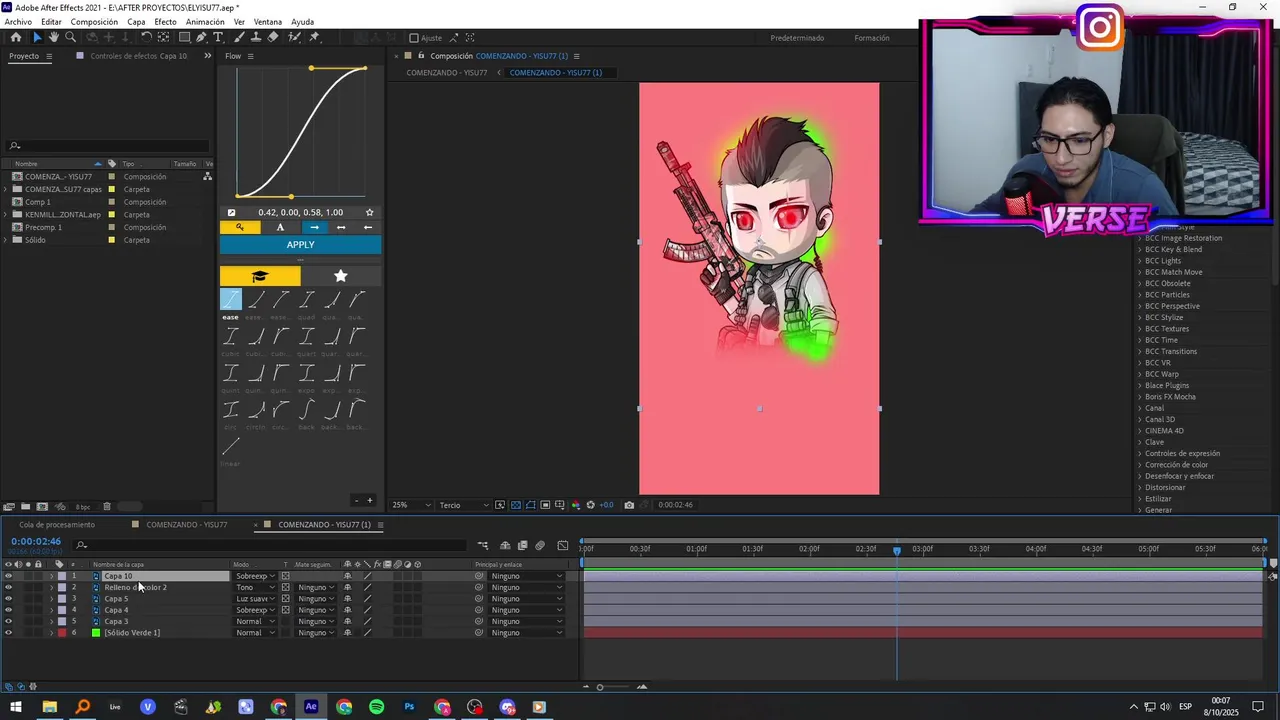Toggle the Ajuste snapping checkbox

(414, 38)
